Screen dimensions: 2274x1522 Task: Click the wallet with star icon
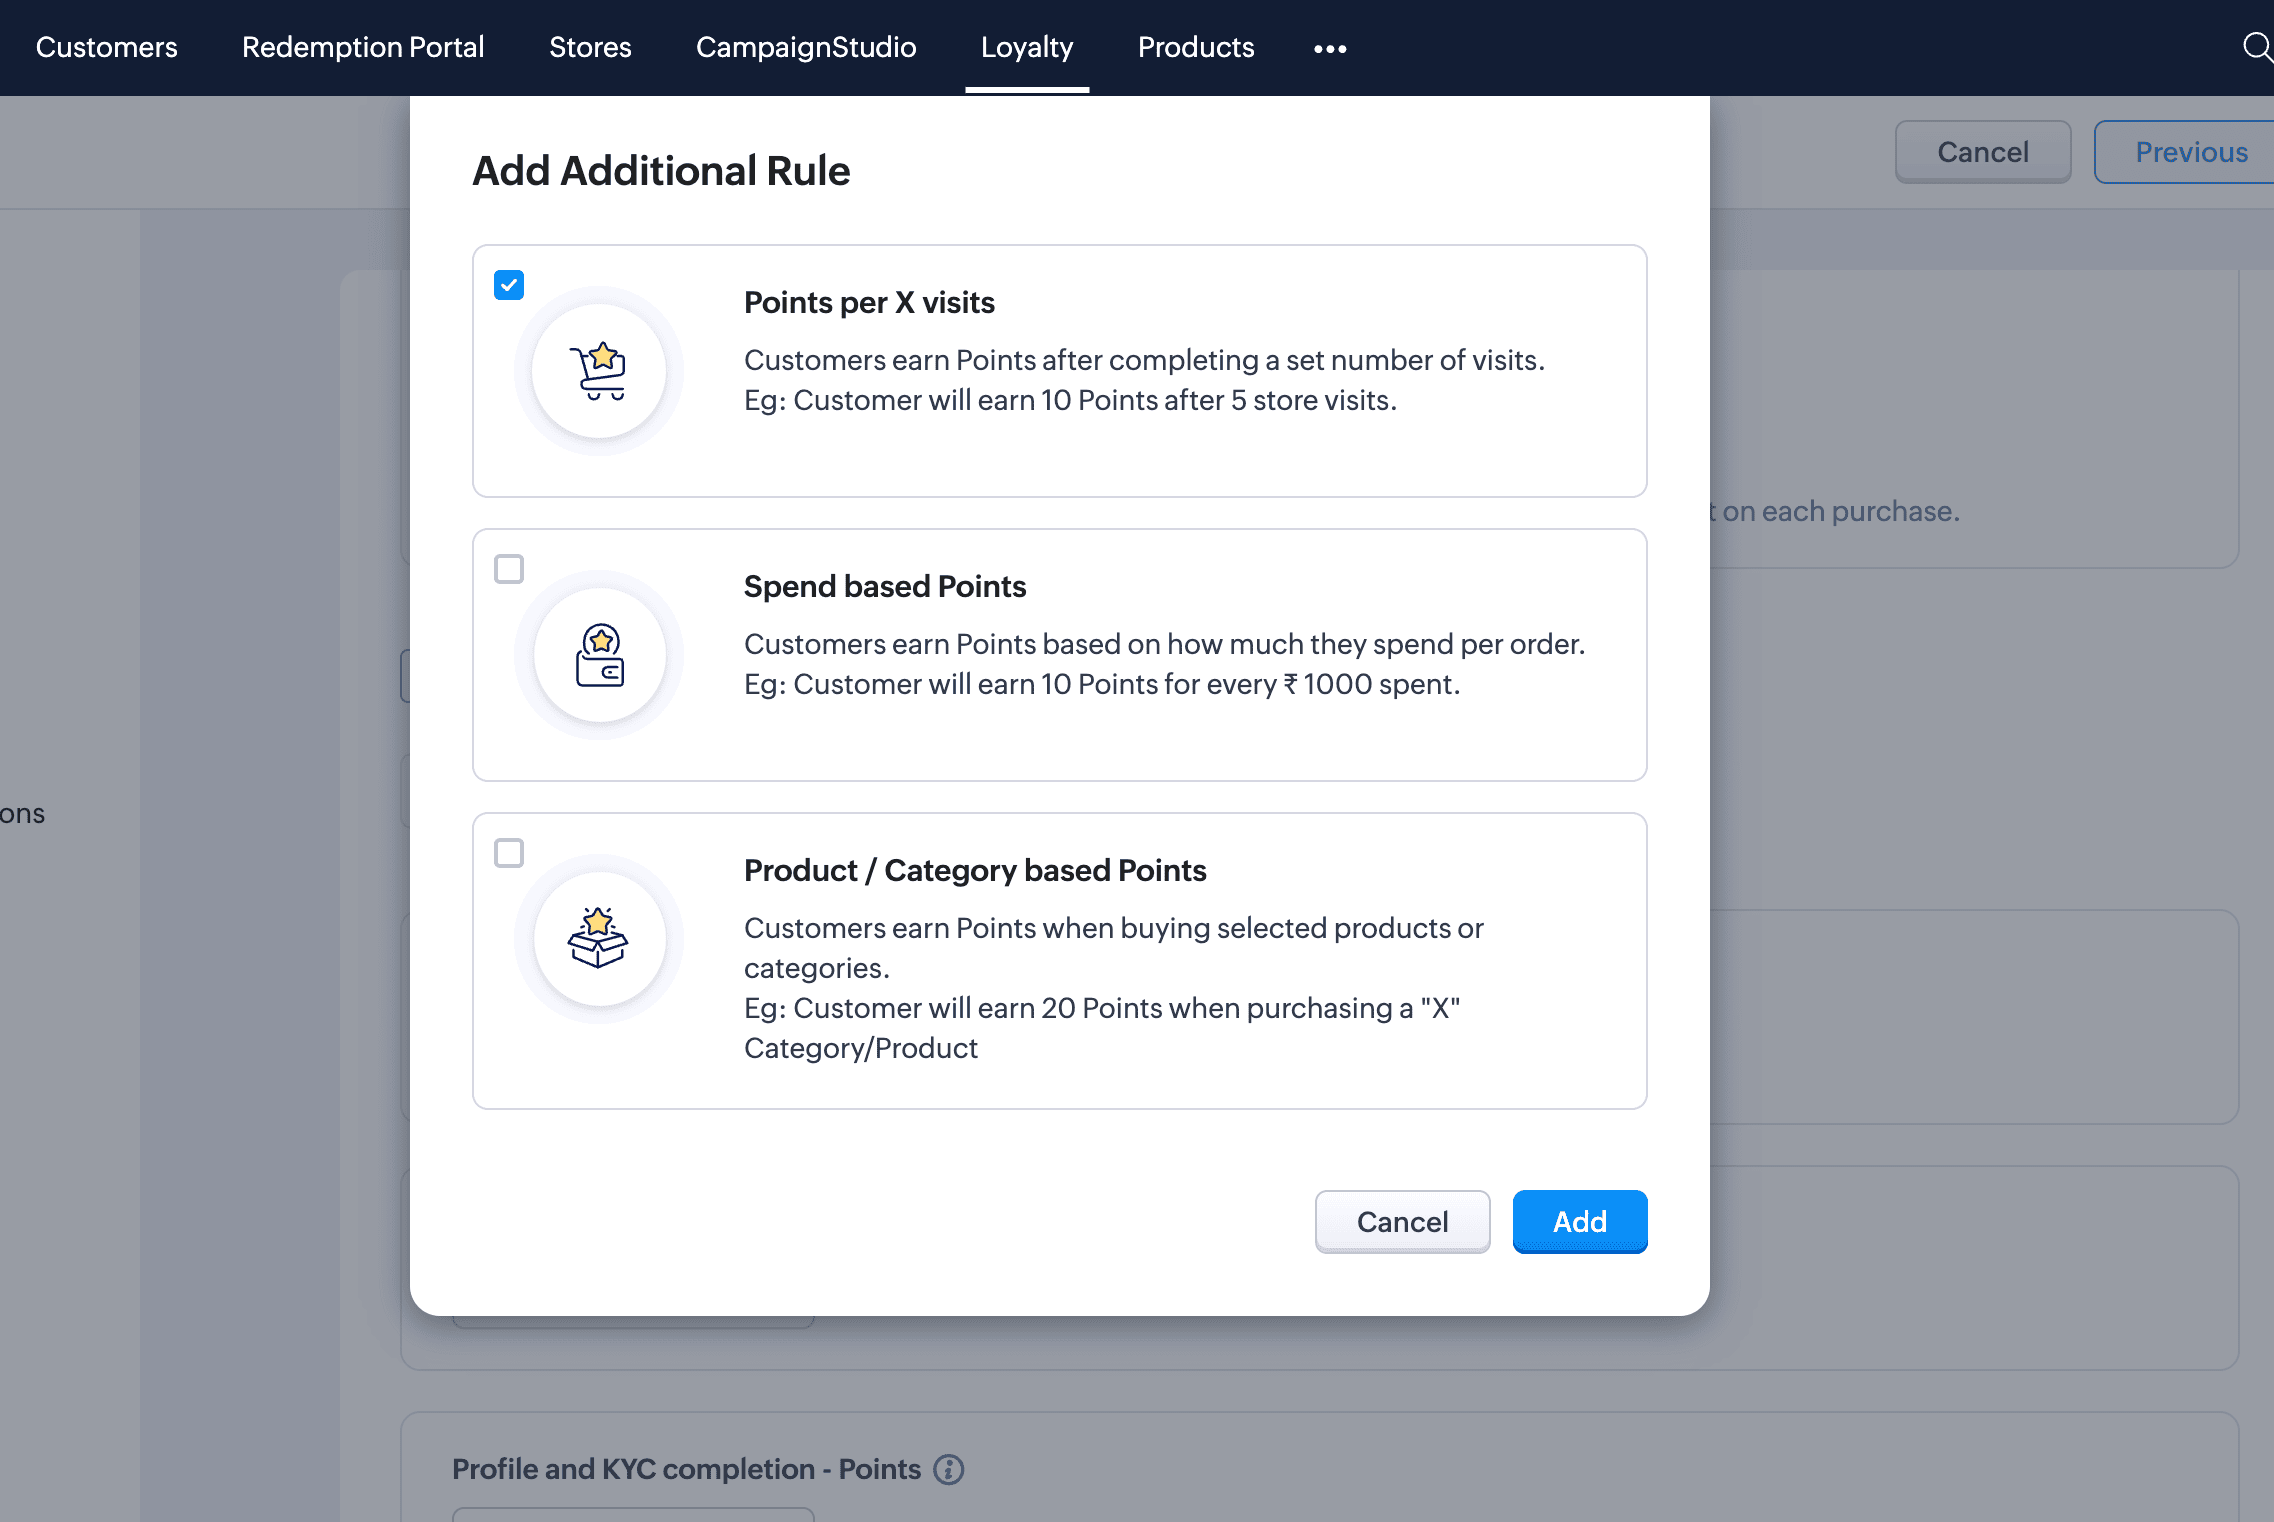point(599,655)
